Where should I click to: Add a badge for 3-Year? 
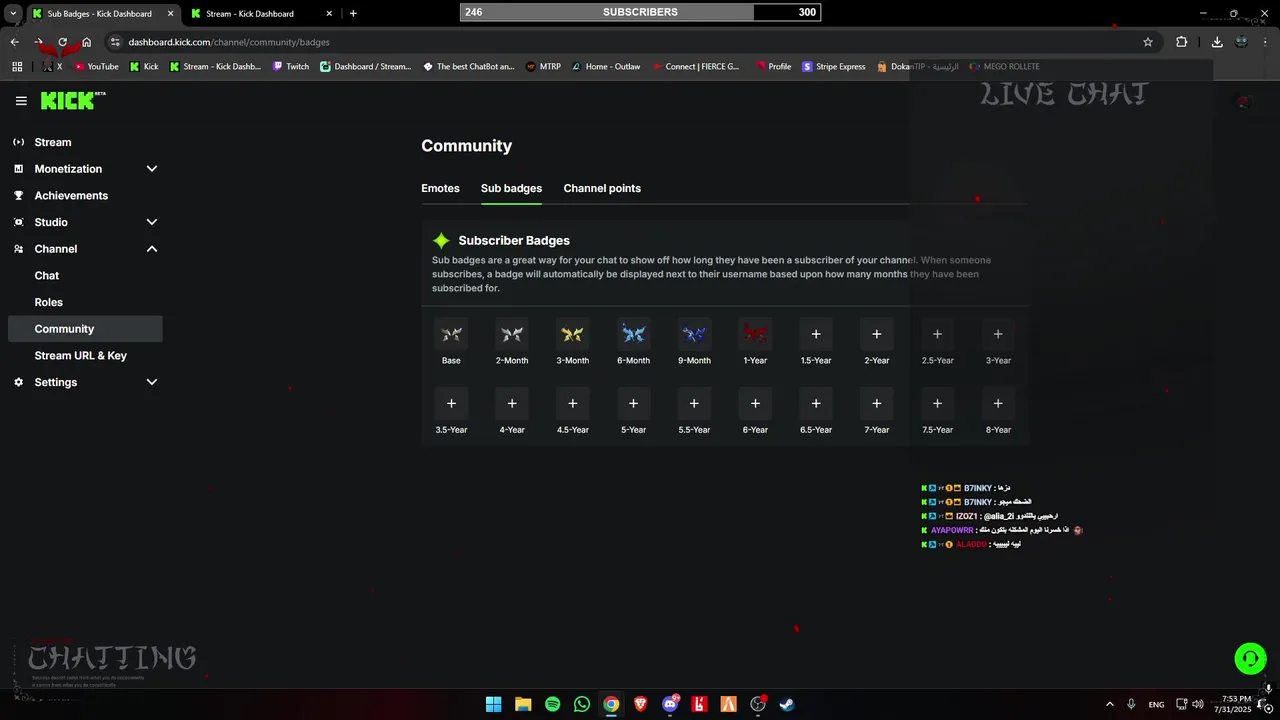pyautogui.click(x=998, y=334)
